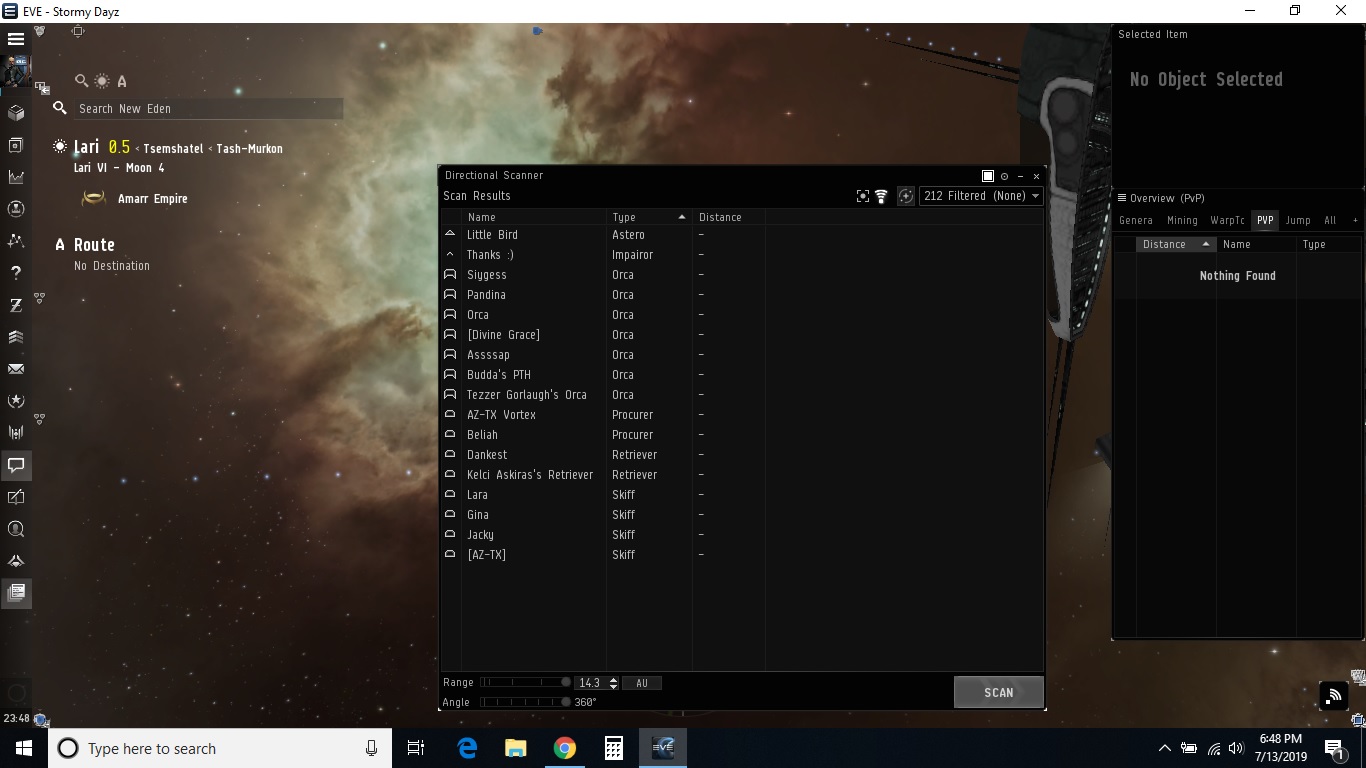Switch to the Jump overview tab
This screenshot has width=1366, height=768.
(x=1297, y=220)
